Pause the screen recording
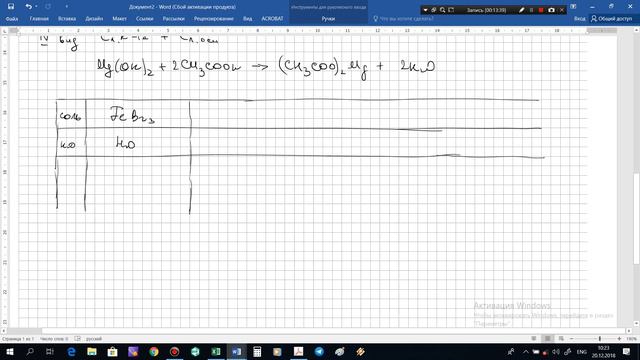640x360 pixels. (531, 10)
